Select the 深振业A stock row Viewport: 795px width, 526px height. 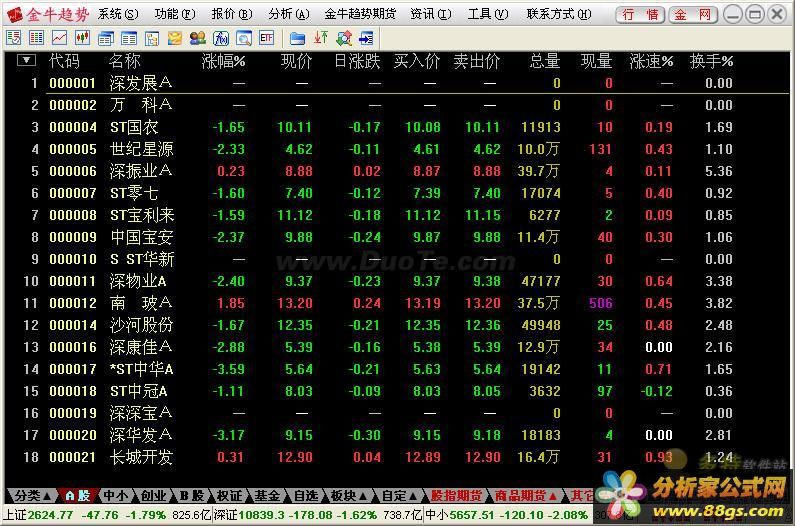pyautogui.click(x=396, y=171)
